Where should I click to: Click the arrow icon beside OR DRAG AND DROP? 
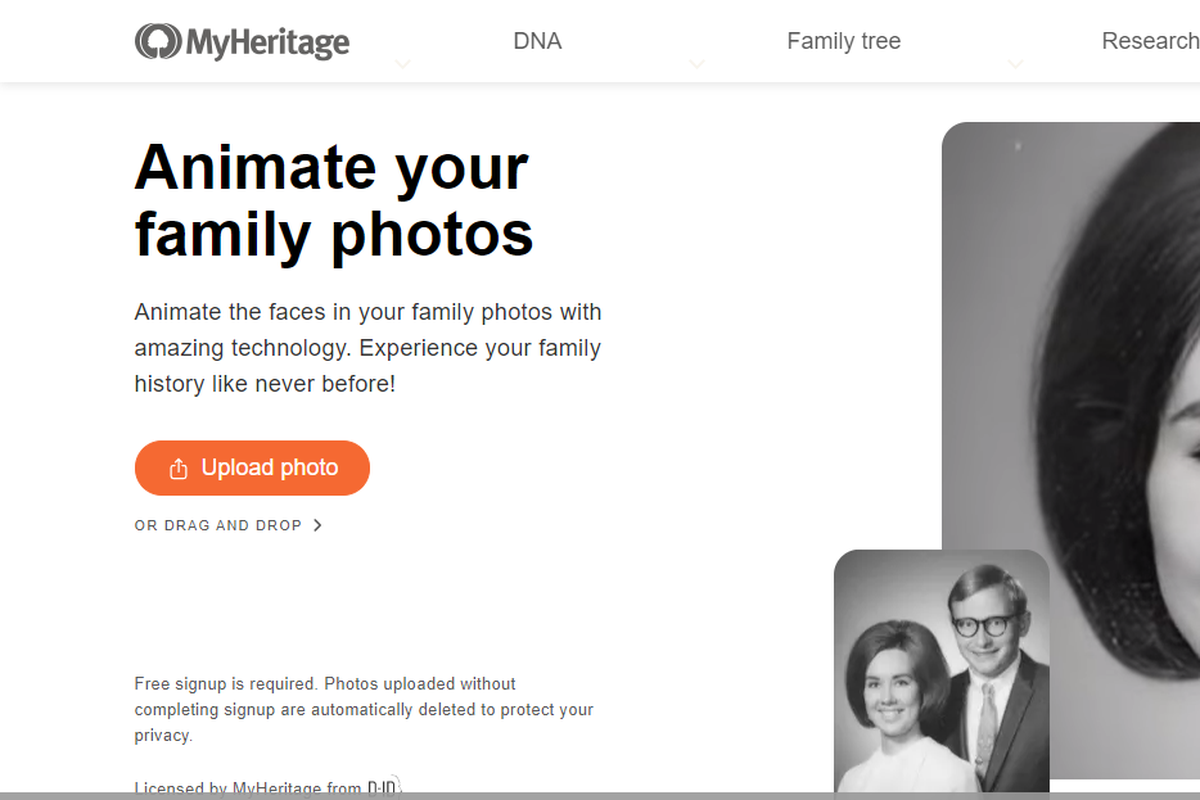point(317,525)
